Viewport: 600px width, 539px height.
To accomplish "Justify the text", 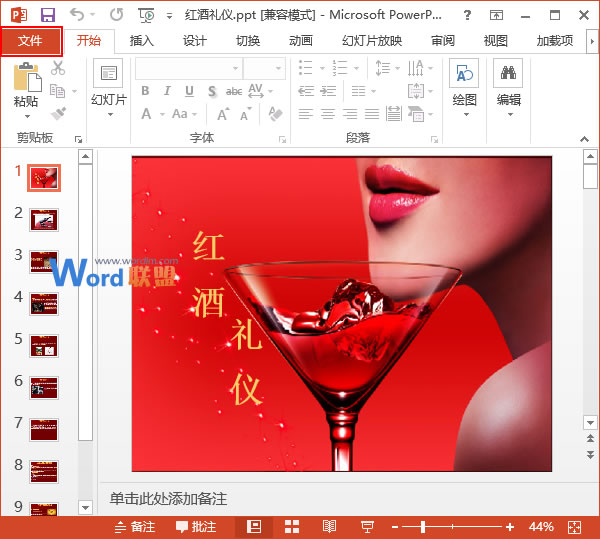I will pyautogui.click(x=372, y=114).
